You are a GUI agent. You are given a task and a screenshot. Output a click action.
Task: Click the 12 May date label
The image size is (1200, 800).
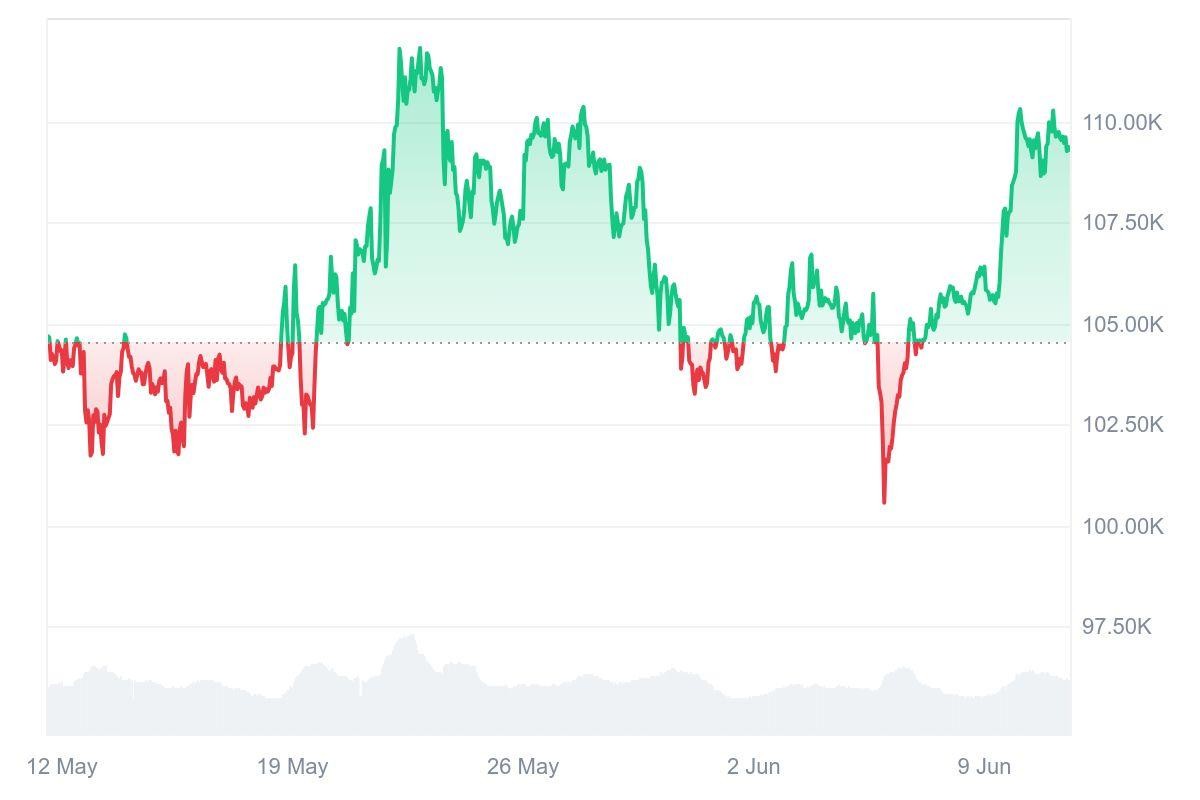coord(62,767)
